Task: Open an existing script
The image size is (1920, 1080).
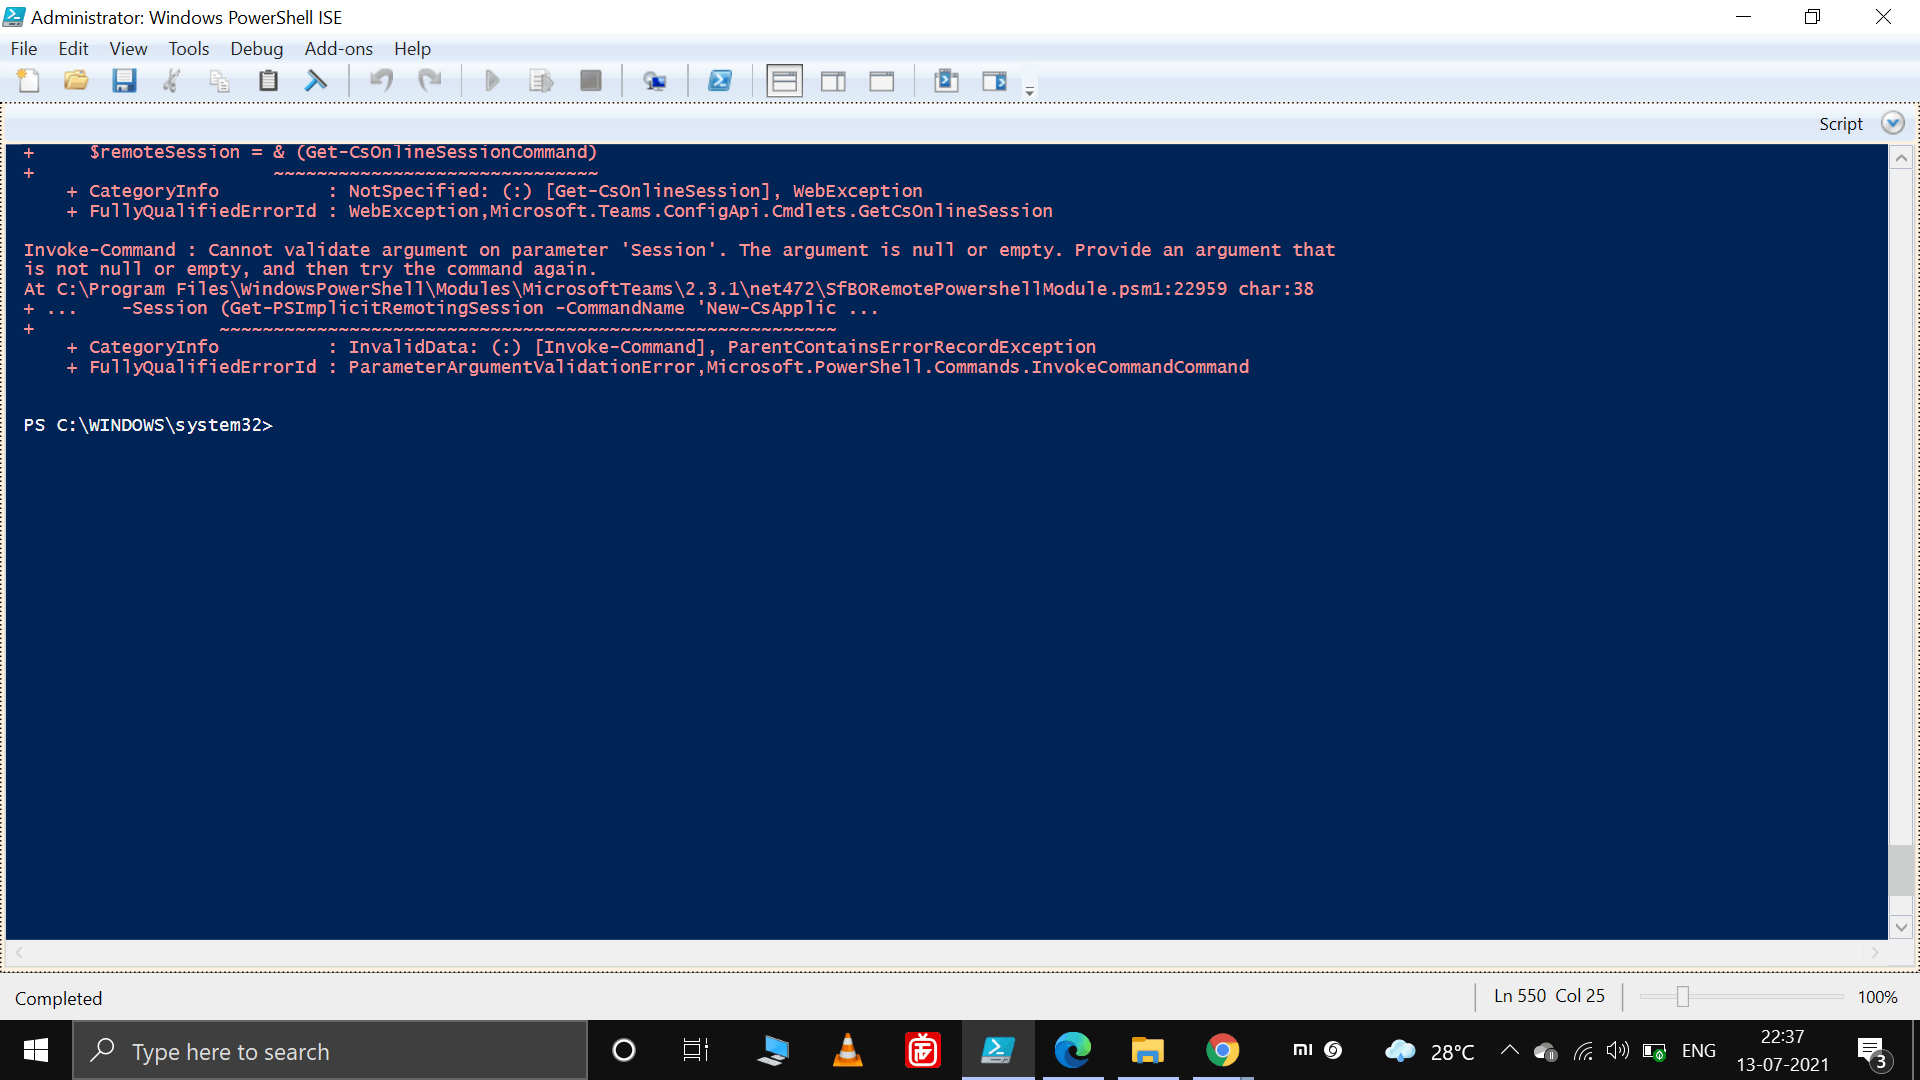Action: pyautogui.click(x=76, y=81)
